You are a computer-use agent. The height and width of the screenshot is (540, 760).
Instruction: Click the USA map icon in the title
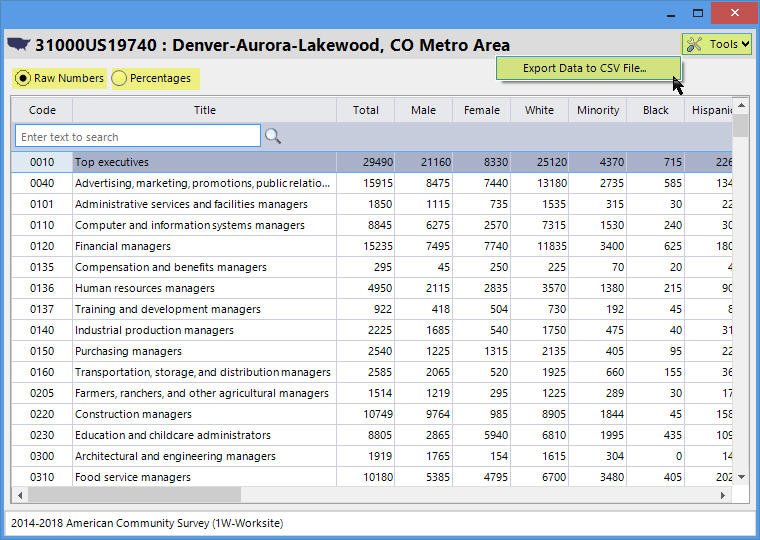tap(19, 44)
